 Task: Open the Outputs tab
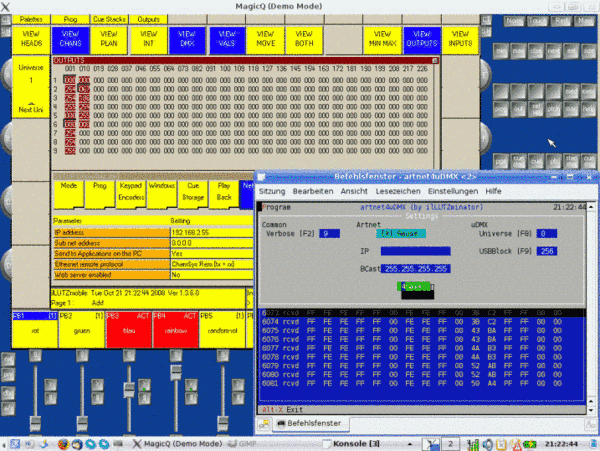pos(148,19)
